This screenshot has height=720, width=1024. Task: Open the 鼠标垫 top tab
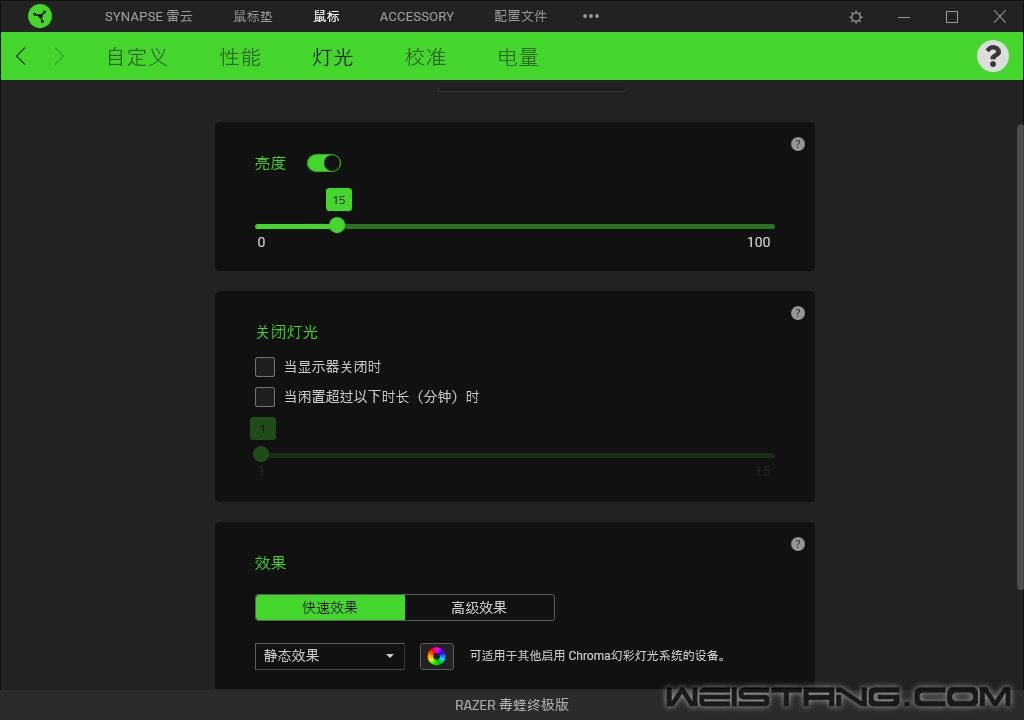pyautogui.click(x=253, y=16)
